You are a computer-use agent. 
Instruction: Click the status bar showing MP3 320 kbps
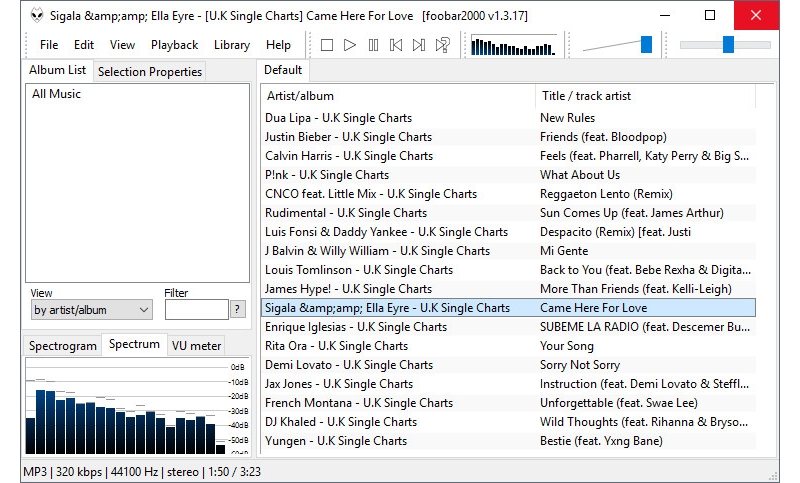tap(142, 472)
